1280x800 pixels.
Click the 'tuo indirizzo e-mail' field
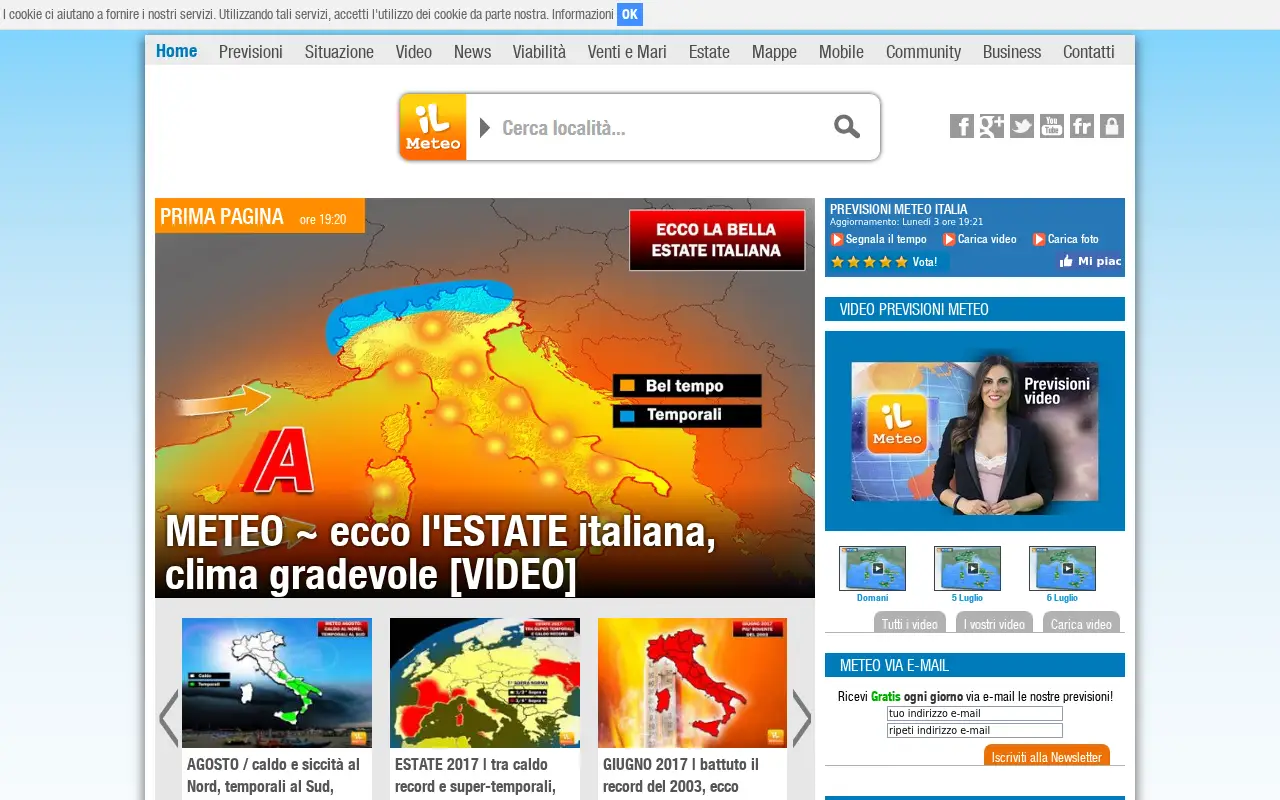tap(975, 714)
